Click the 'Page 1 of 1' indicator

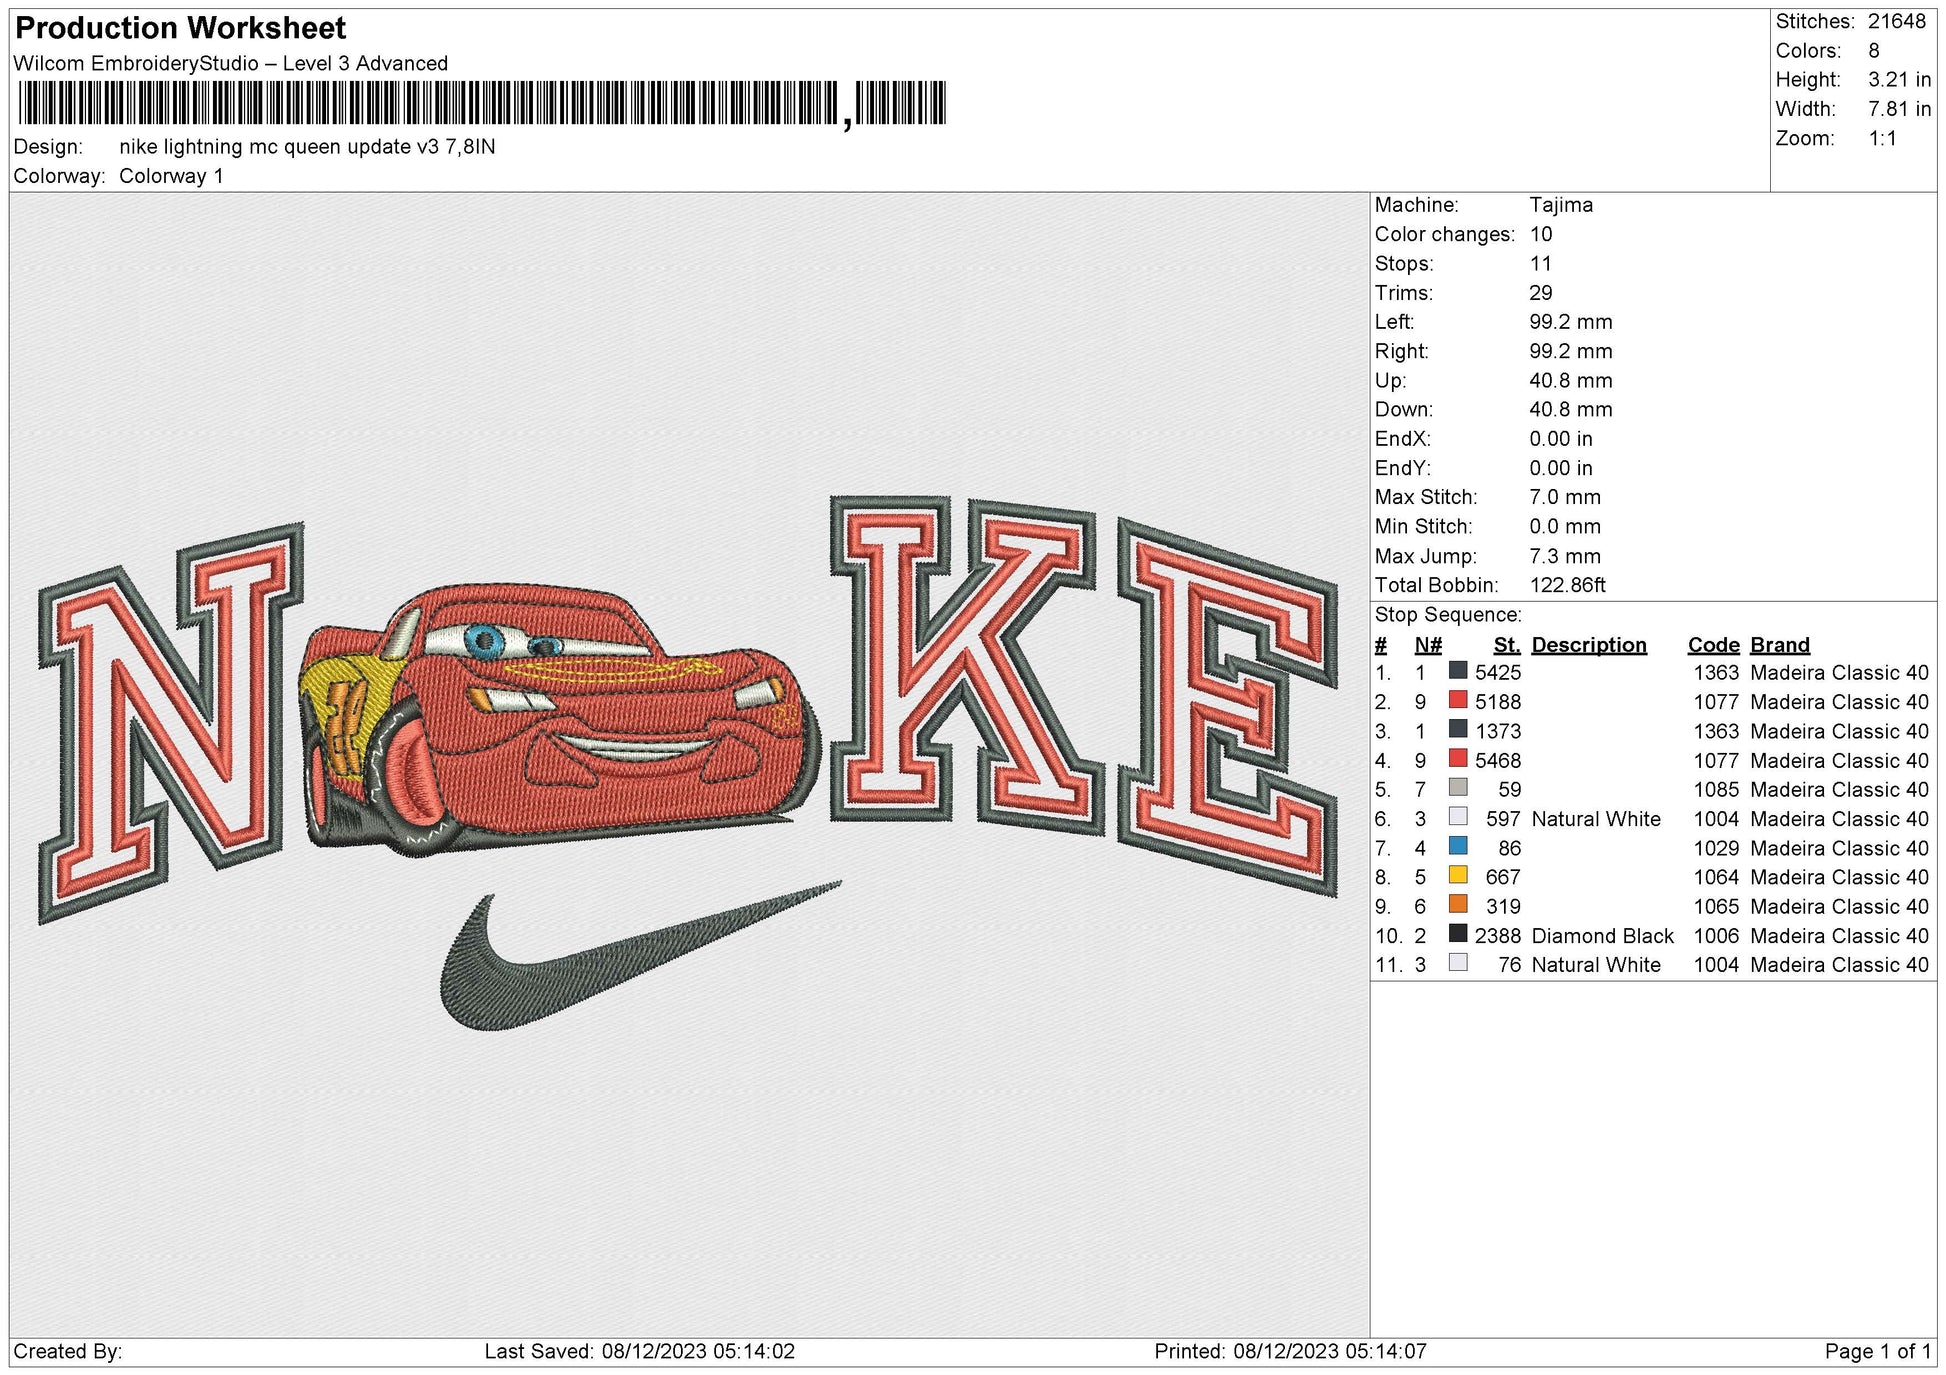coord(1878,1352)
